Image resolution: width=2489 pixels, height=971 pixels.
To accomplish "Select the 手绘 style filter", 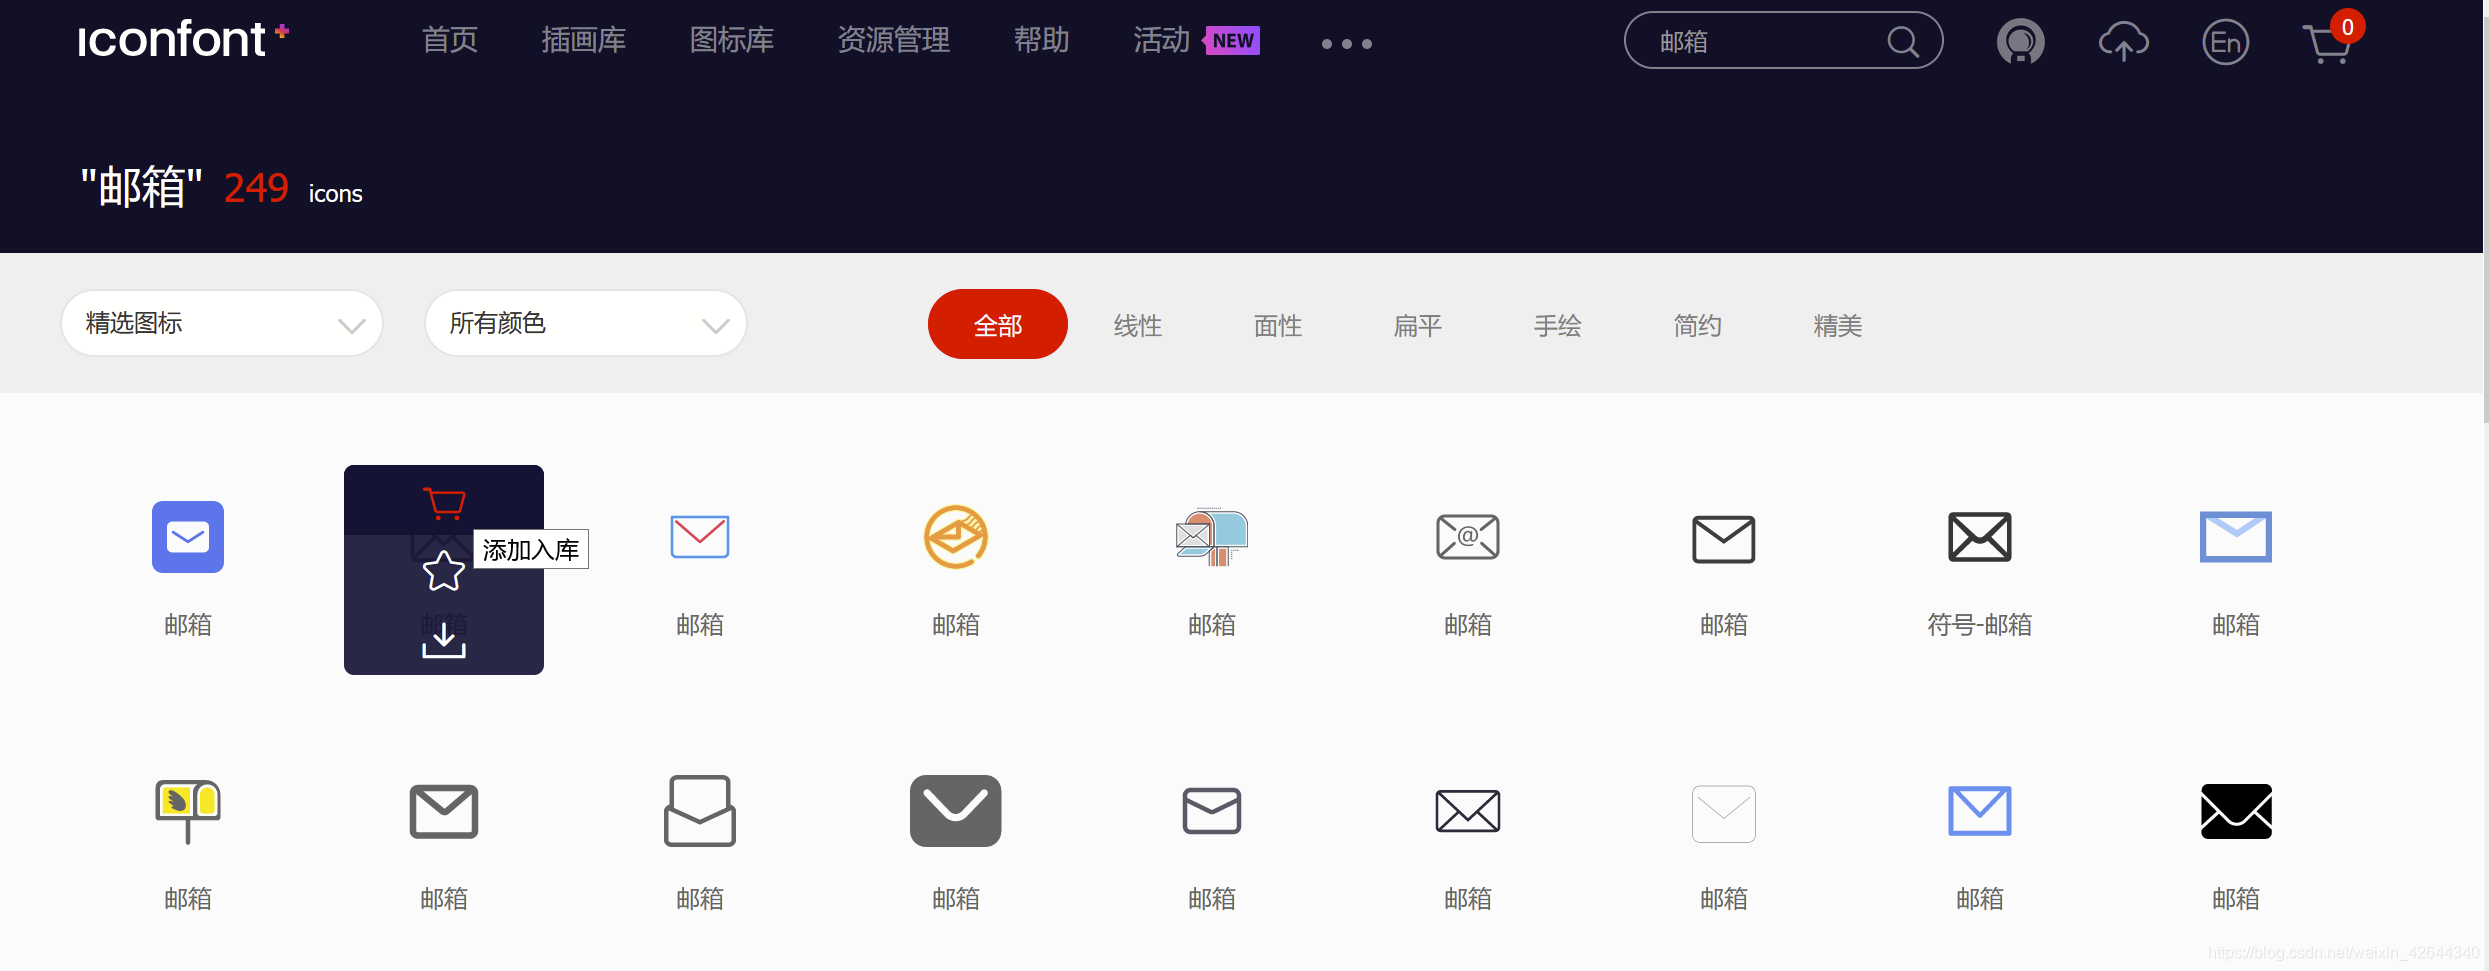I will (1558, 326).
